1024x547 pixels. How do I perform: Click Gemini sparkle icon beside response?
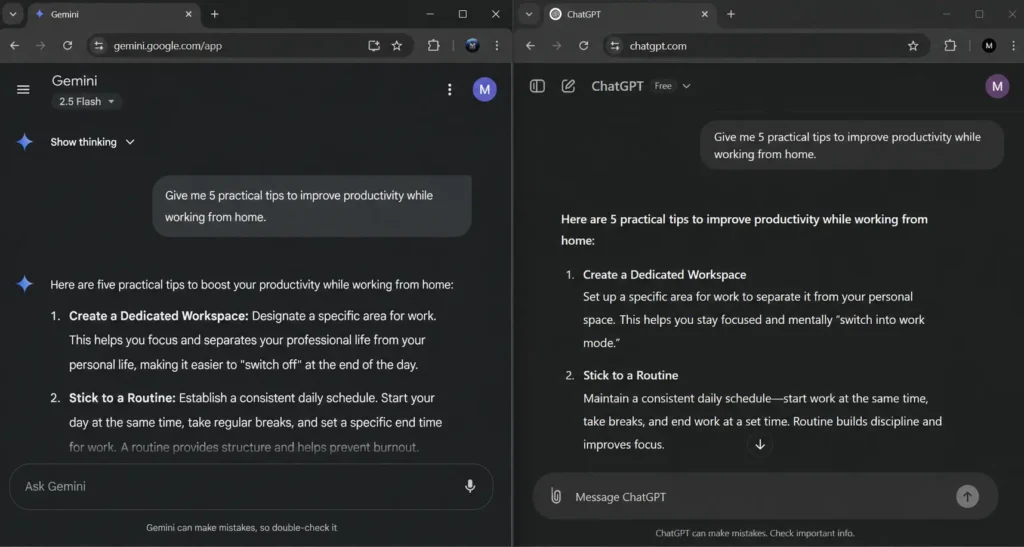click(25, 284)
